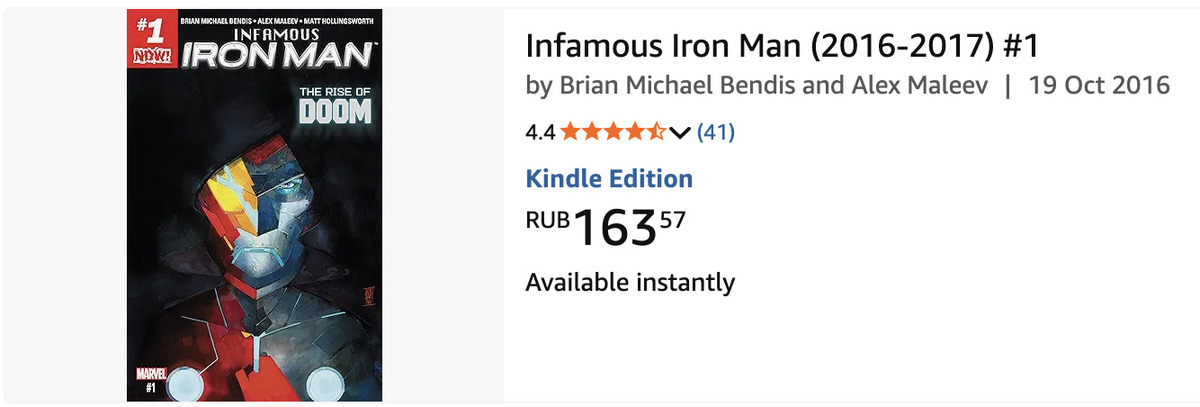Click the RUB 163.57 price
The image size is (1200, 407).
click(x=606, y=227)
